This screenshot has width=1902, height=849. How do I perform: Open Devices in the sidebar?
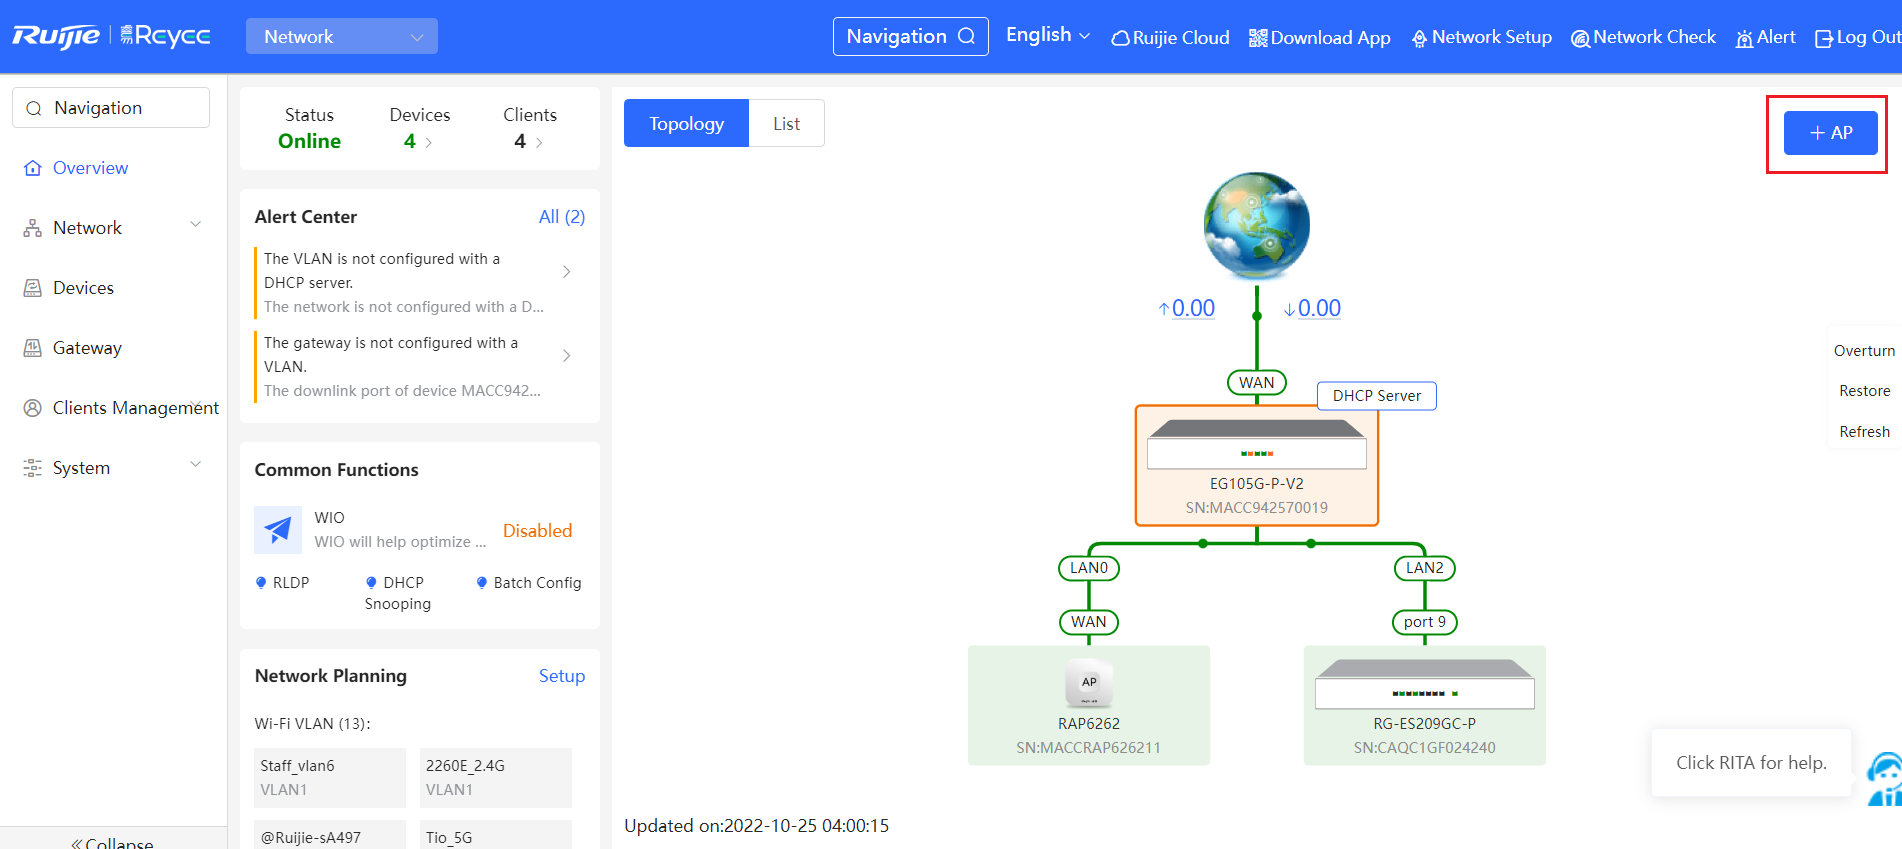(x=83, y=288)
